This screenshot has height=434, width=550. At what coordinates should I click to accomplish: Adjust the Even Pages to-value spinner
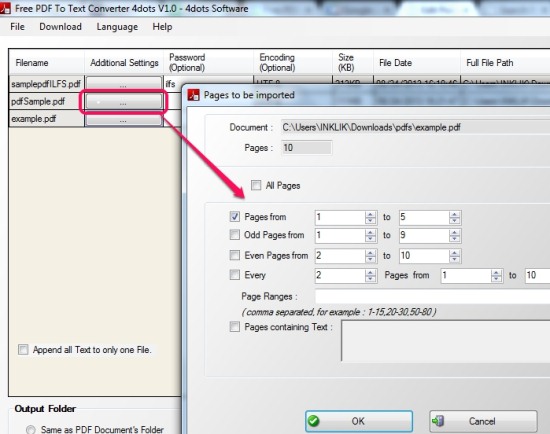454,256
